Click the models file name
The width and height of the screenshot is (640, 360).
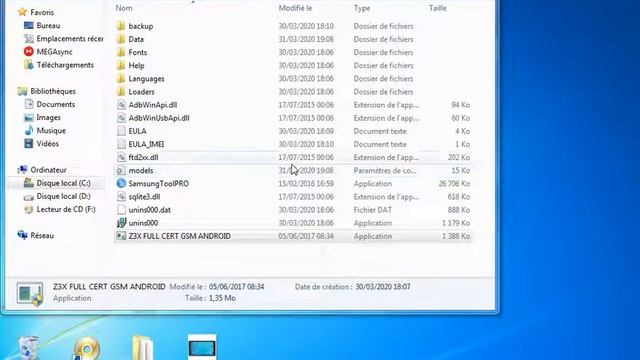(x=141, y=171)
